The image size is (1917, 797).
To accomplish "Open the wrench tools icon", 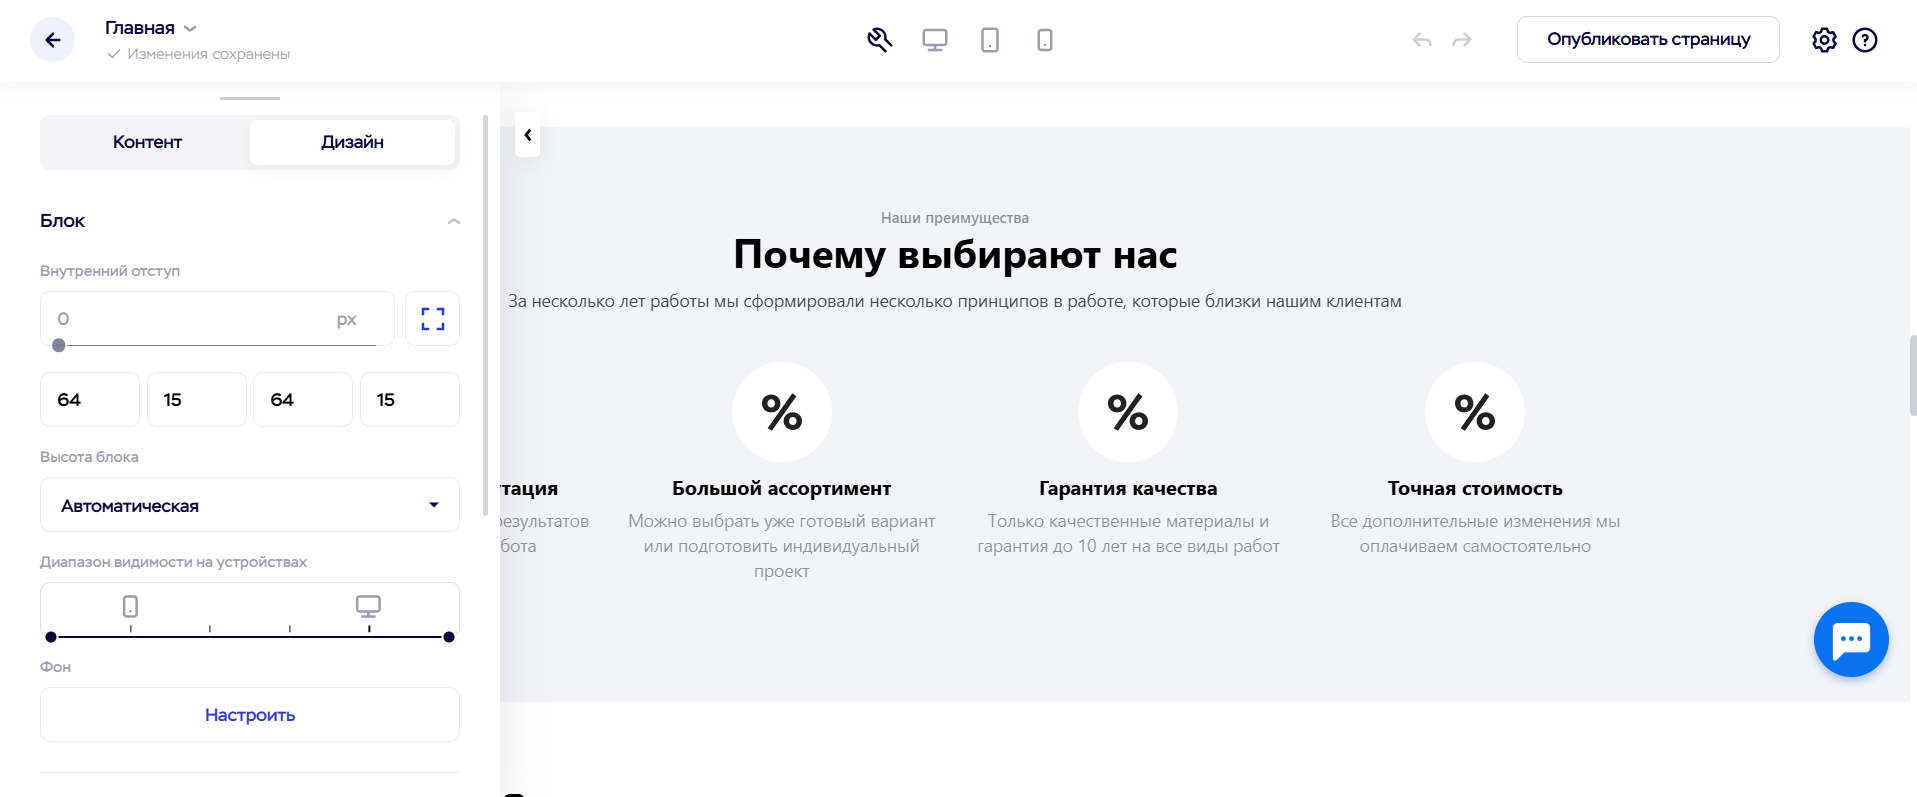I will coord(879,40).
